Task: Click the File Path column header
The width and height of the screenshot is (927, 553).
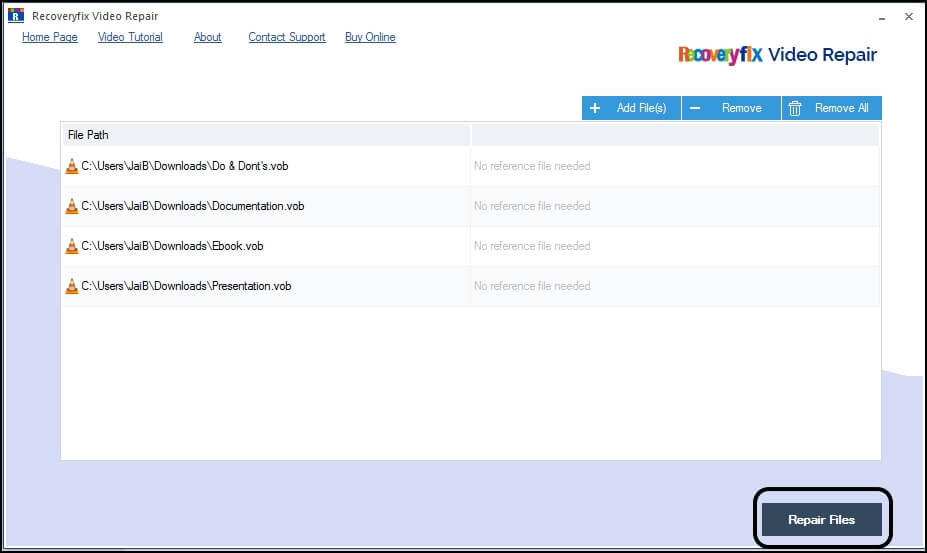Action: (x=266, y=135)
